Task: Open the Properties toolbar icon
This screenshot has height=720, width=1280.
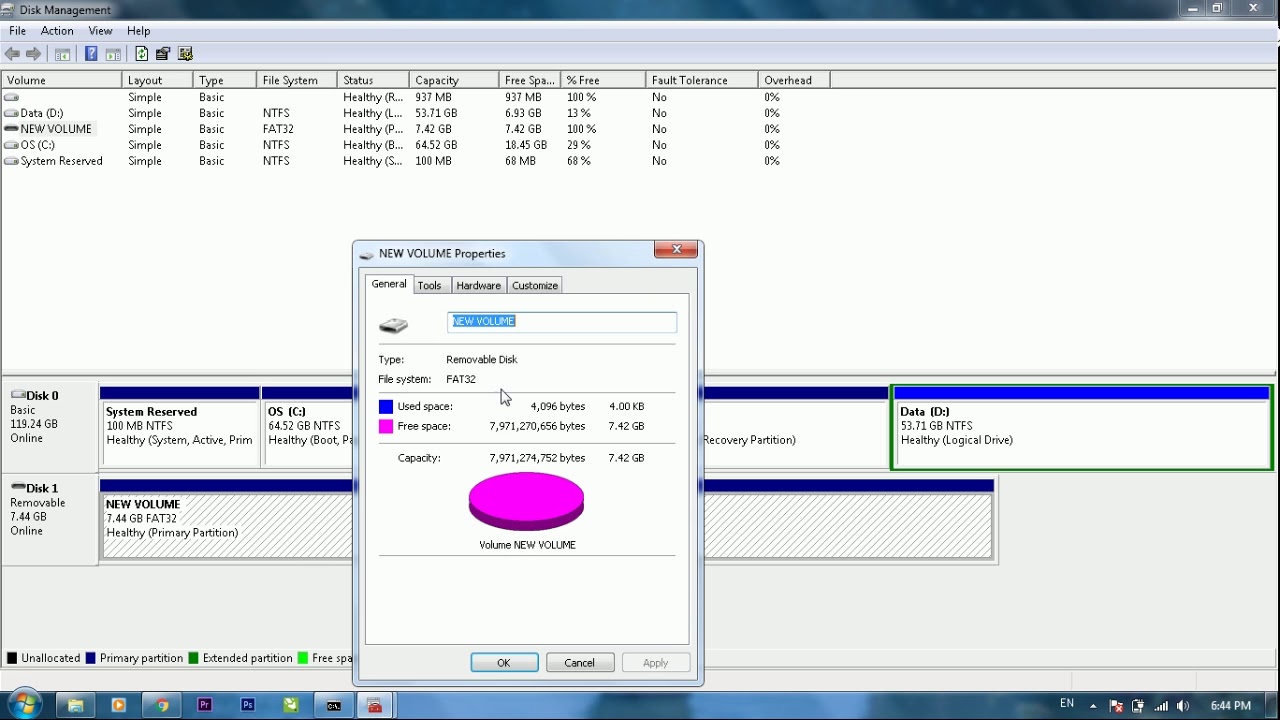Action: coord(163,54)
